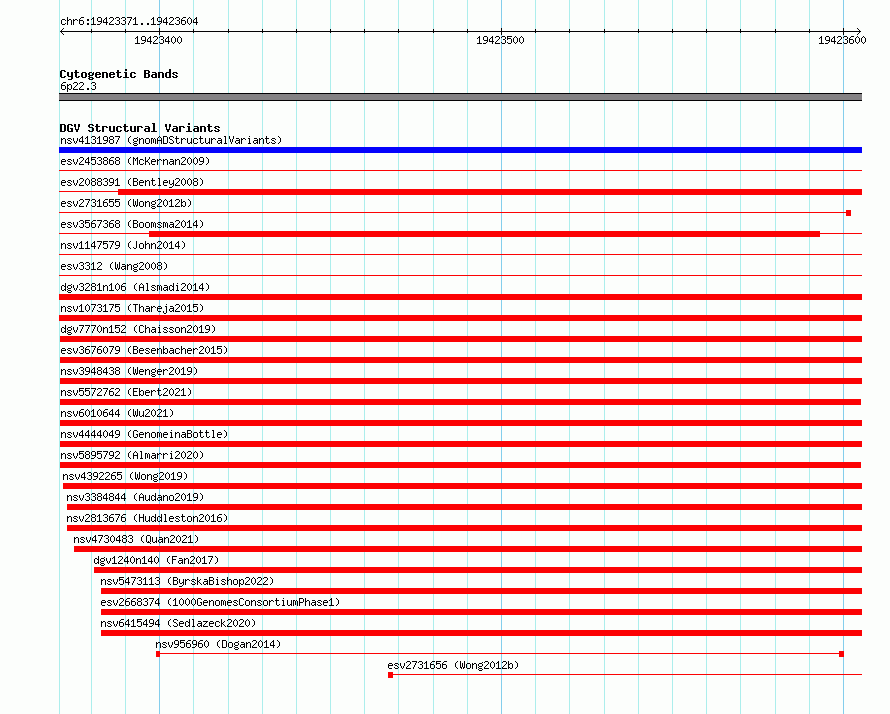Open variant nsv5895792 (Almarri2020)
The image size is (890, 714).
click(132, 455)
